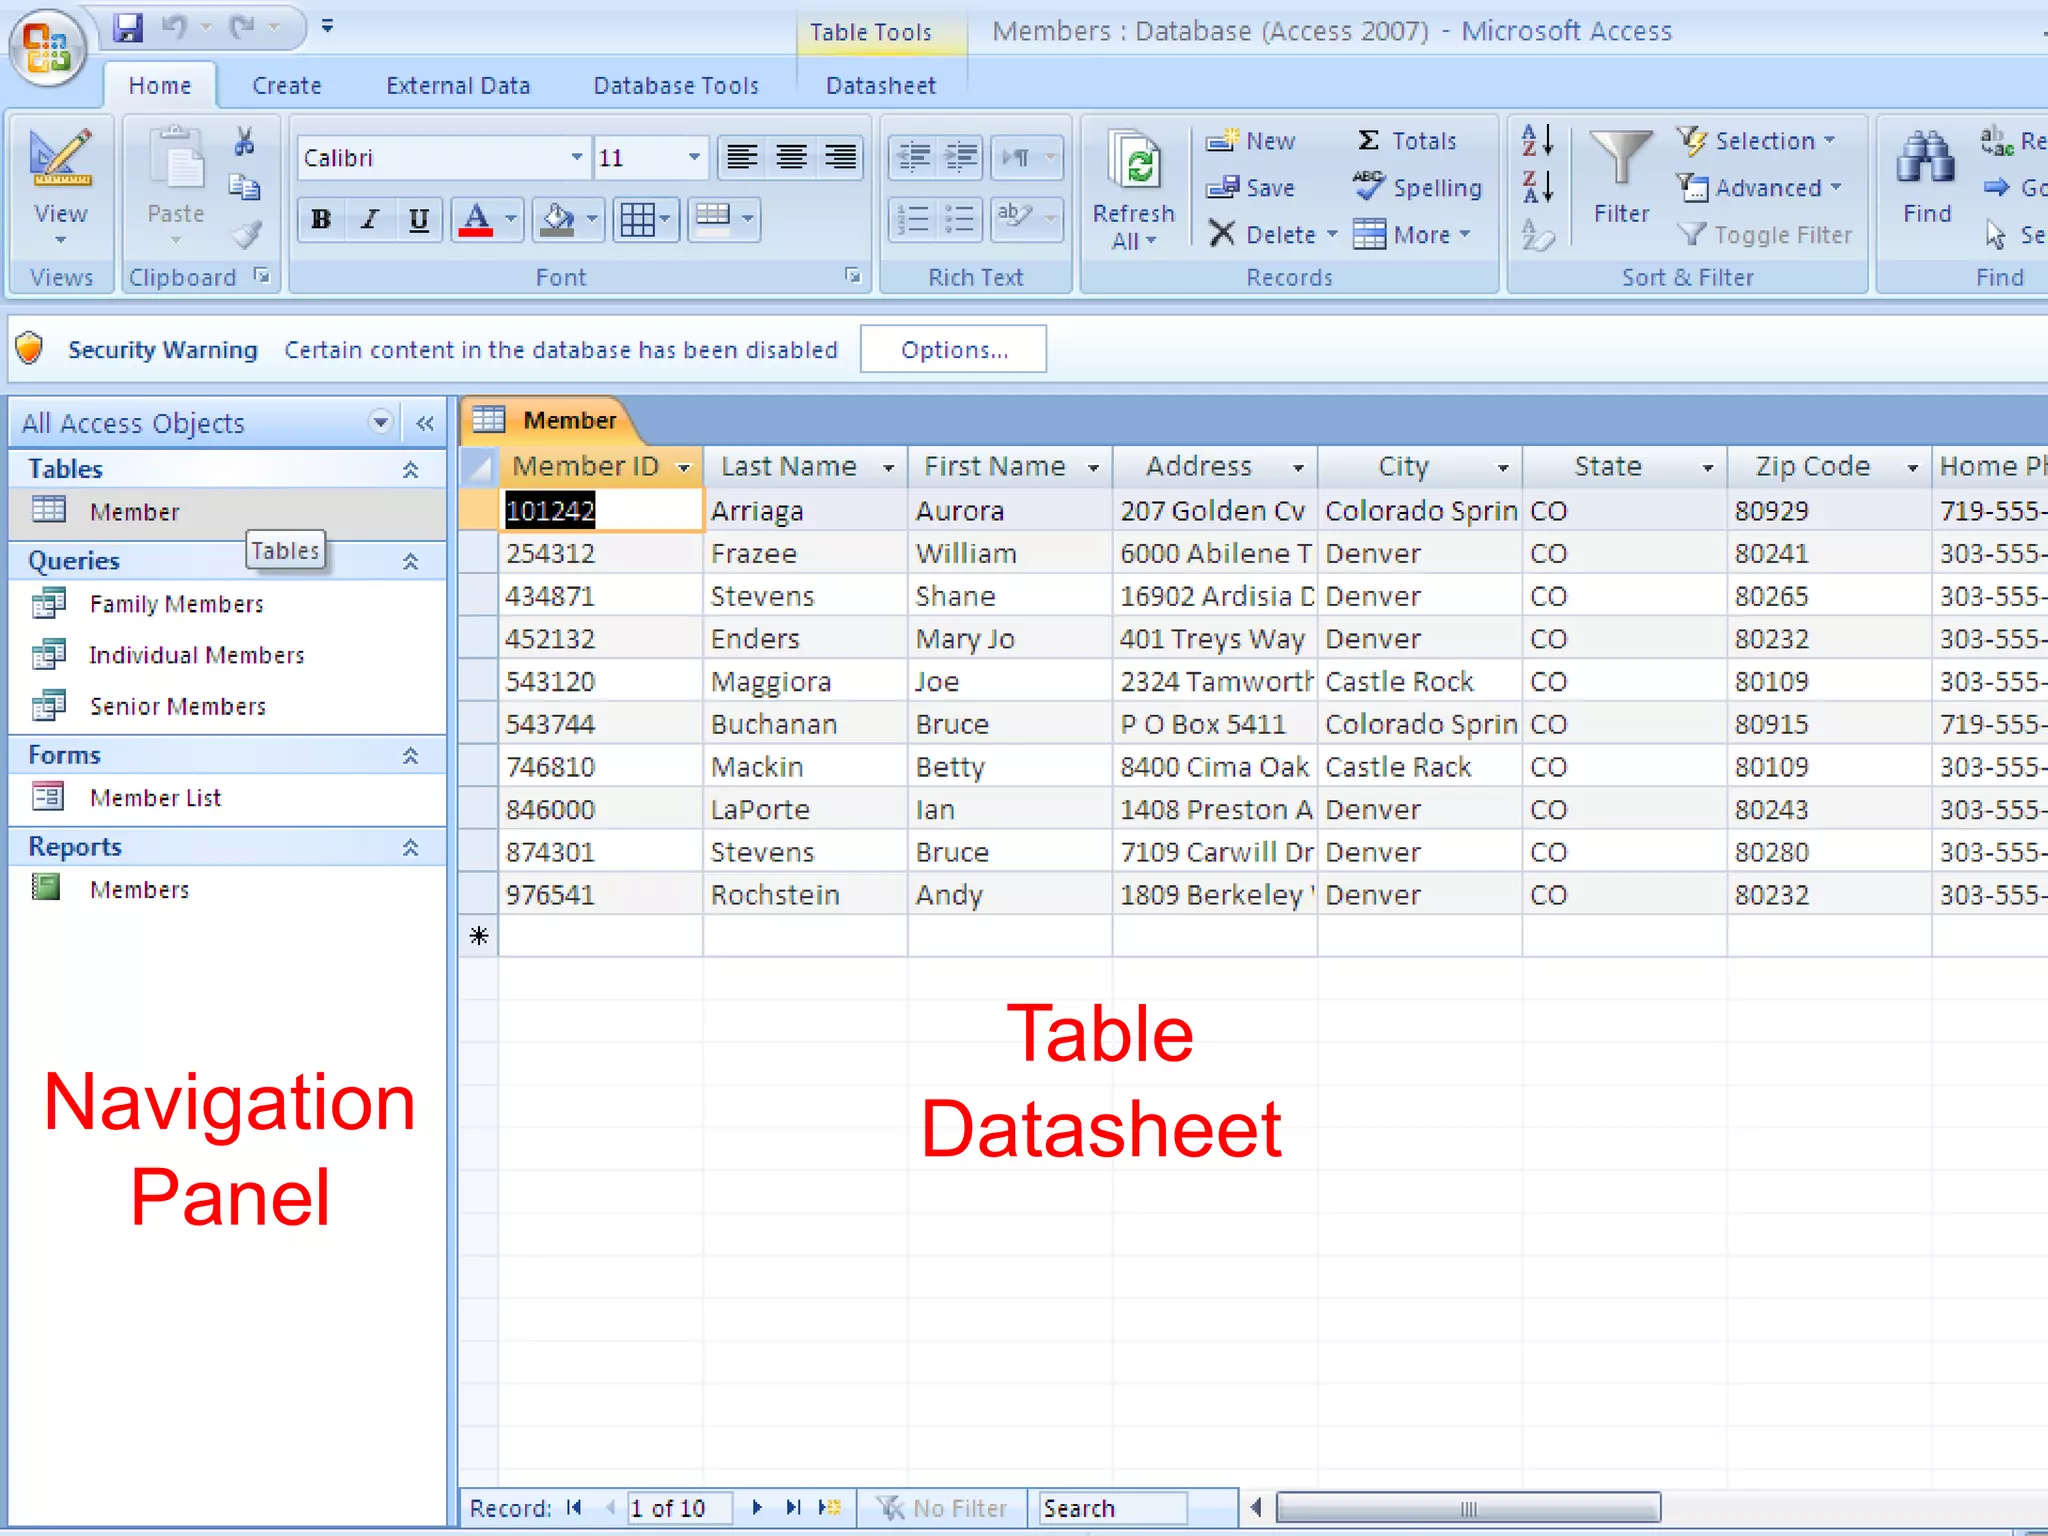Screen dimensions: 2048x1536
Task: Open the Calibri font name dropdown
Action: [577, 157]
